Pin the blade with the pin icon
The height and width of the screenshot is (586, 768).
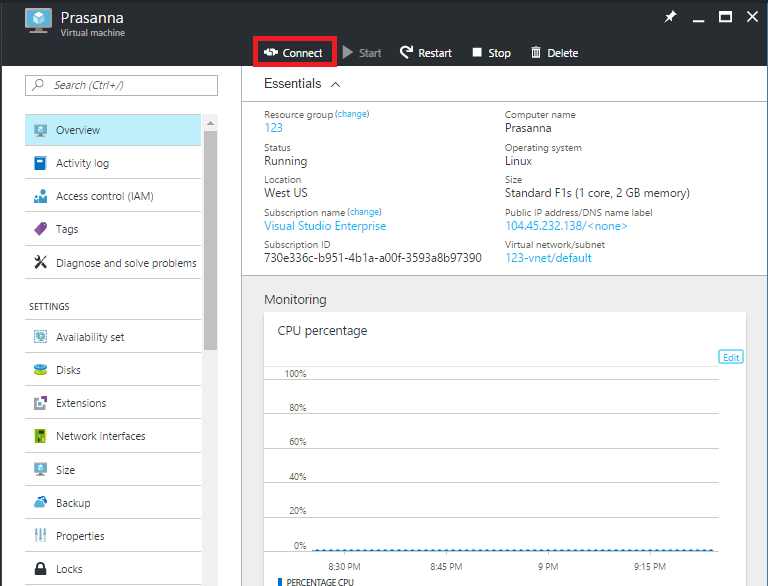pos(671,17)
